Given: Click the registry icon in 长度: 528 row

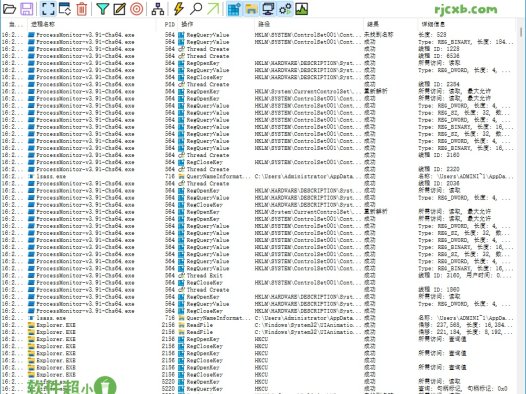Looking at the screenshot, I should (181, 35).
